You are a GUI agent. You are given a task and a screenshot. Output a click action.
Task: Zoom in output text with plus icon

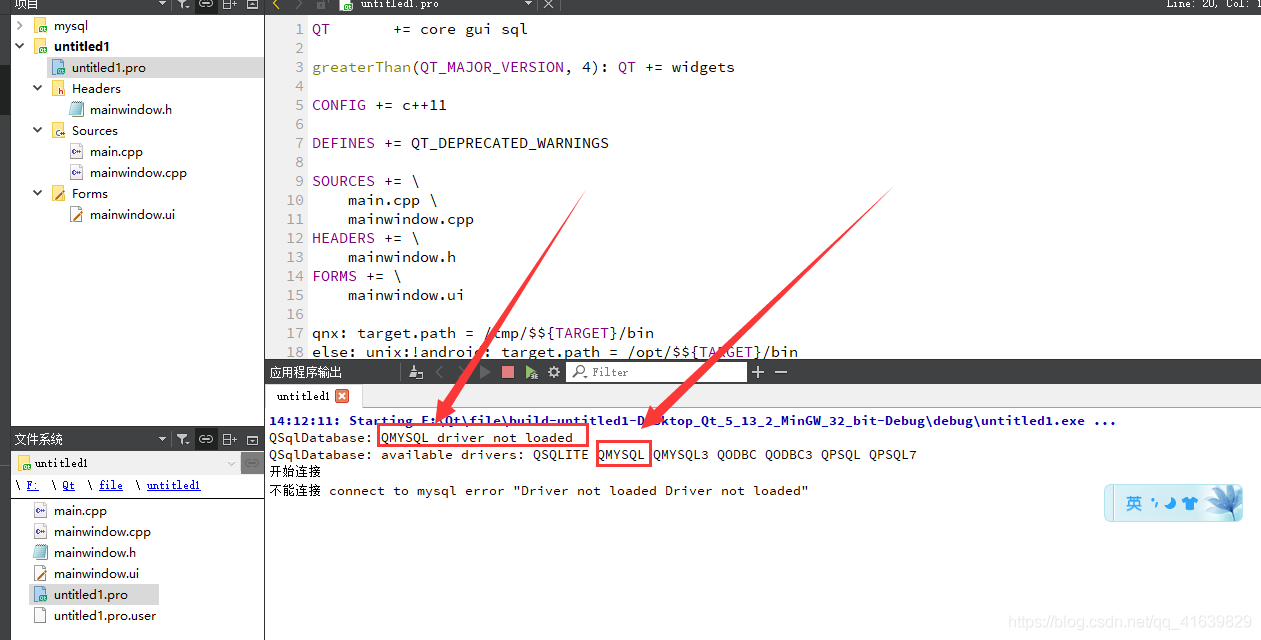click(758, 372)
